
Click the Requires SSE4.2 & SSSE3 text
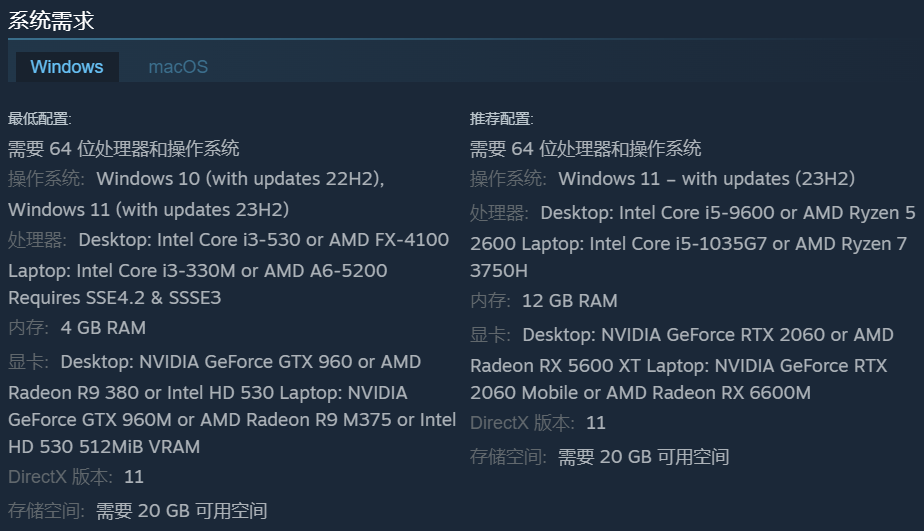(115, 298)
